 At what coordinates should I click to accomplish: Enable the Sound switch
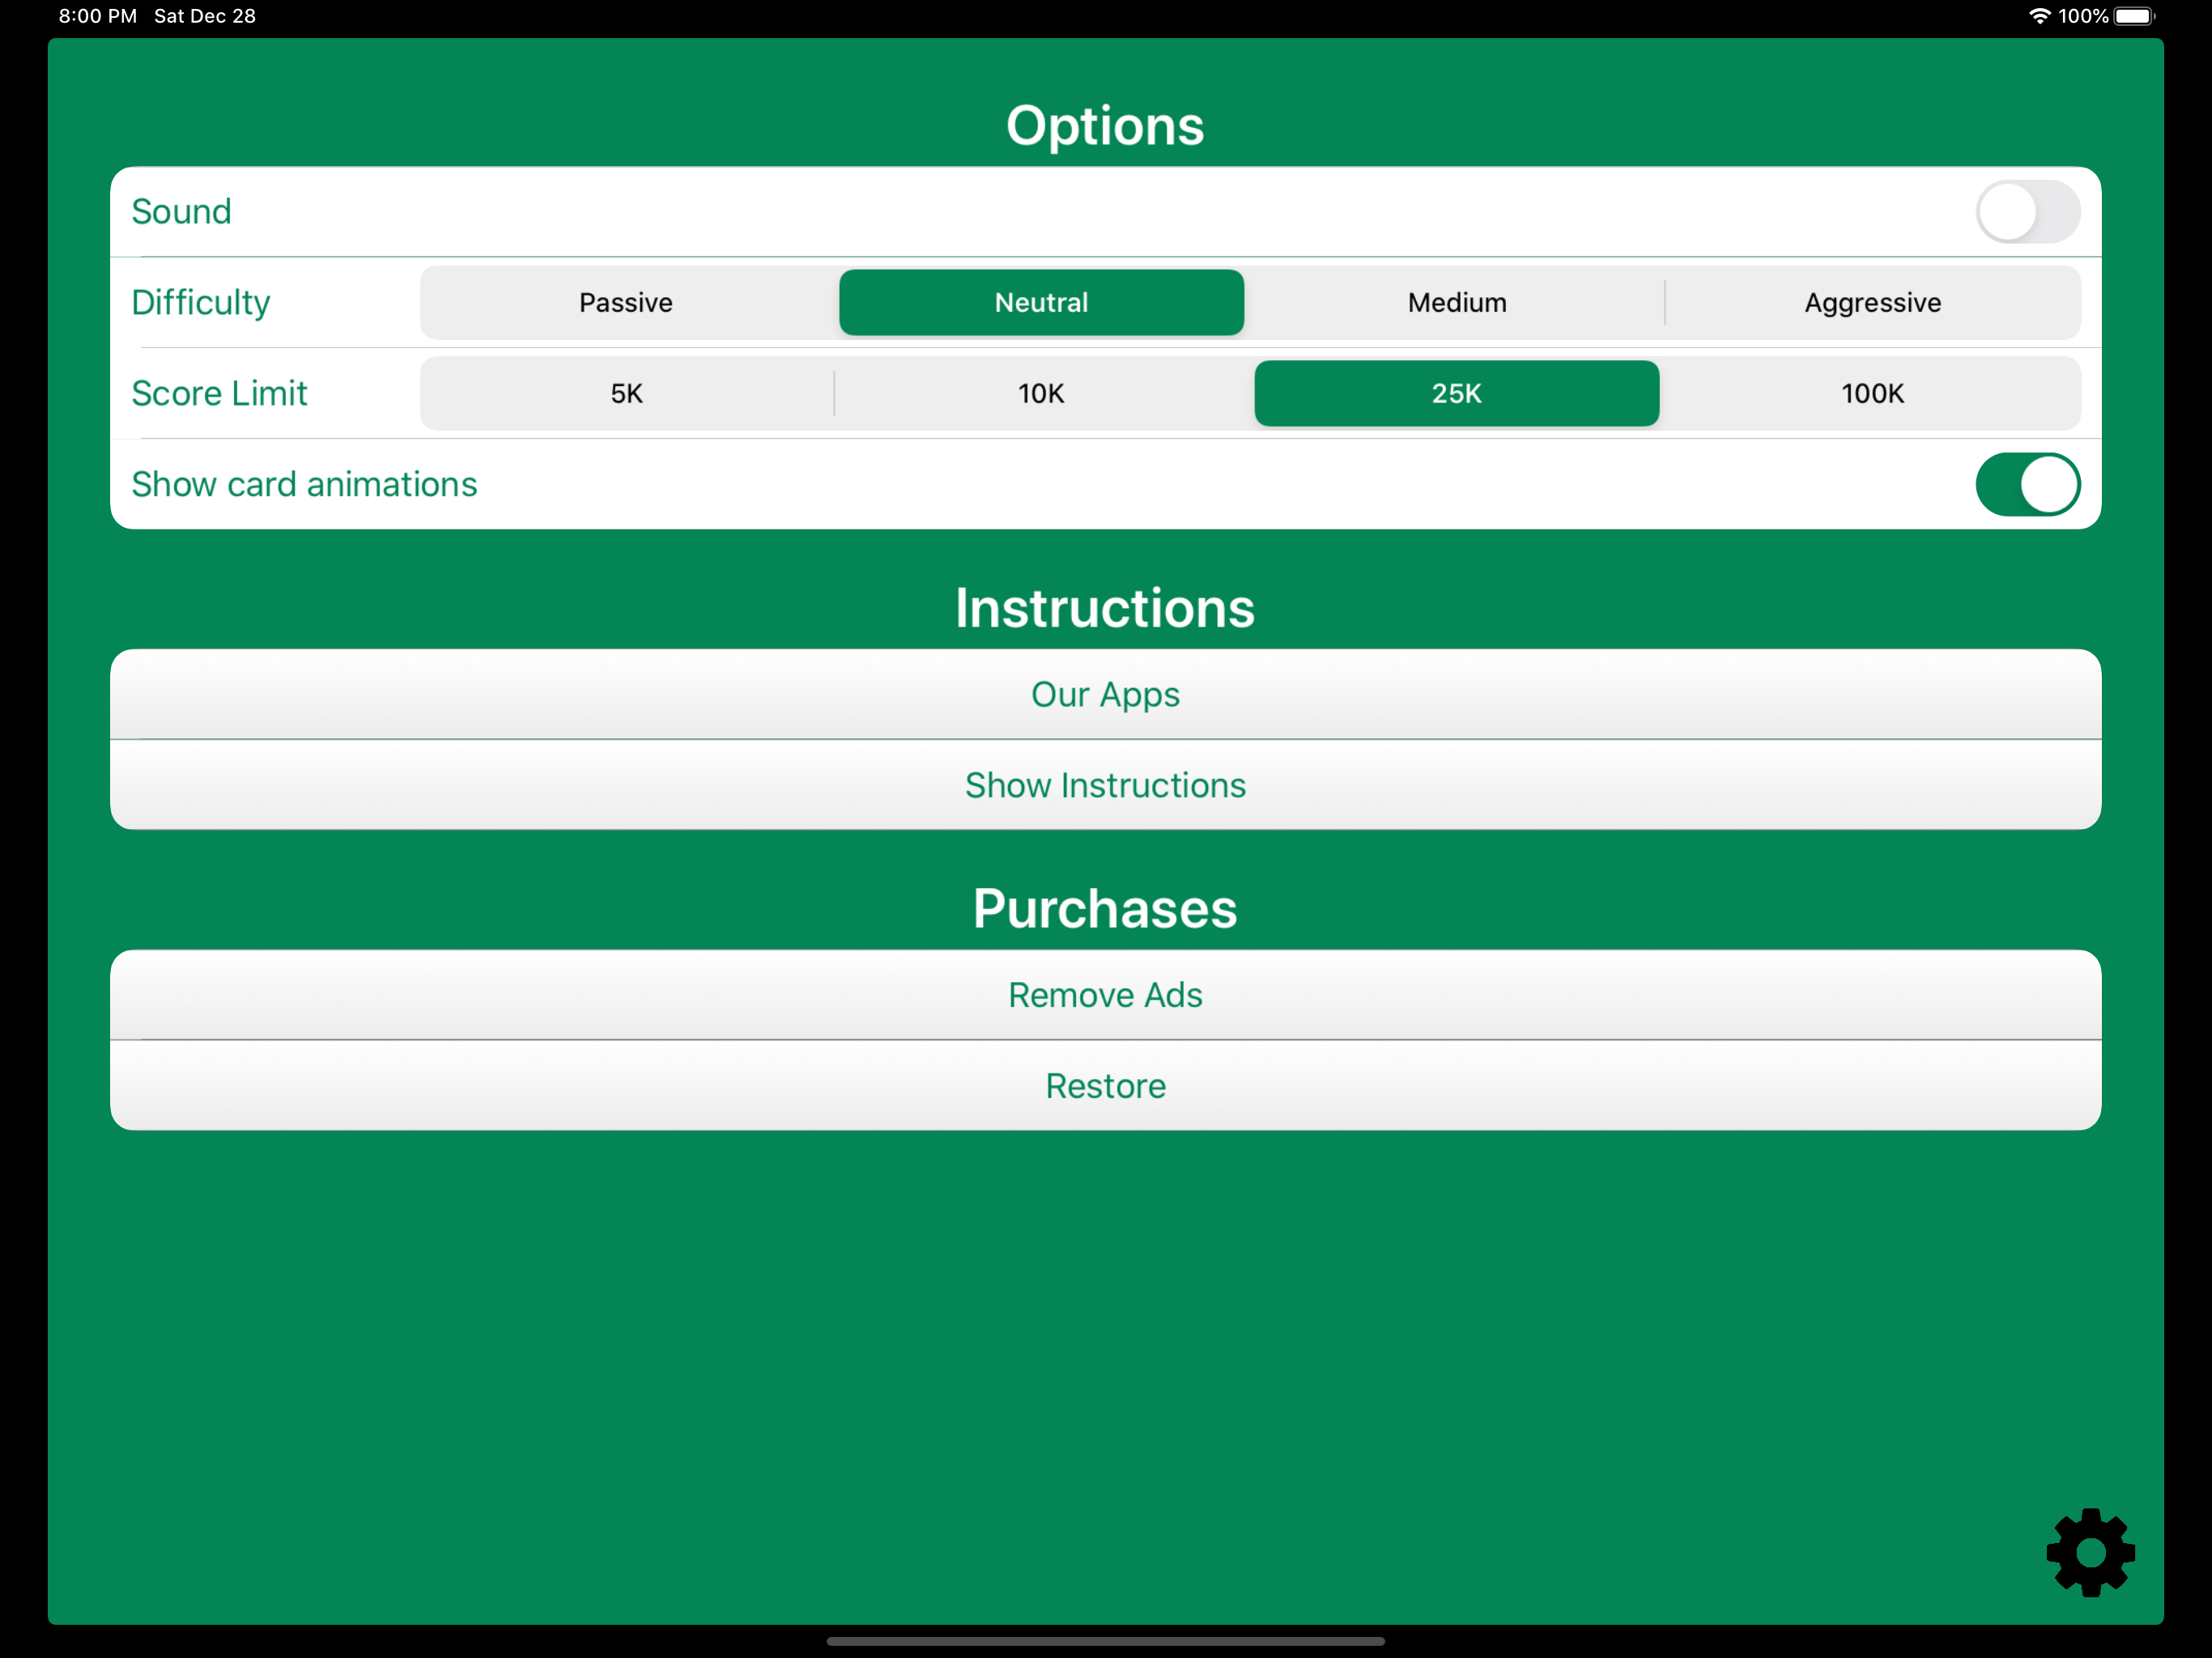click(x=2027, y=211)
